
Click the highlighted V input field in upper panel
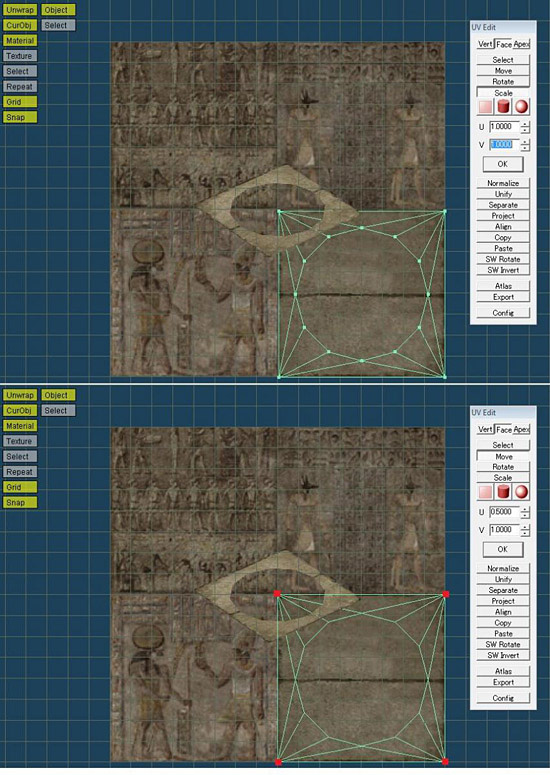pos(504,144)
